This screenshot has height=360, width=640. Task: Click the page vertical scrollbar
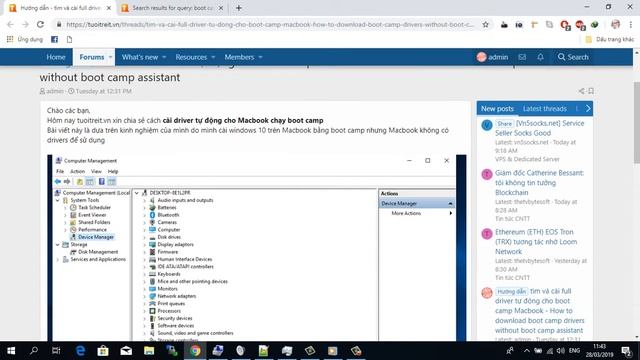[636, 122]
